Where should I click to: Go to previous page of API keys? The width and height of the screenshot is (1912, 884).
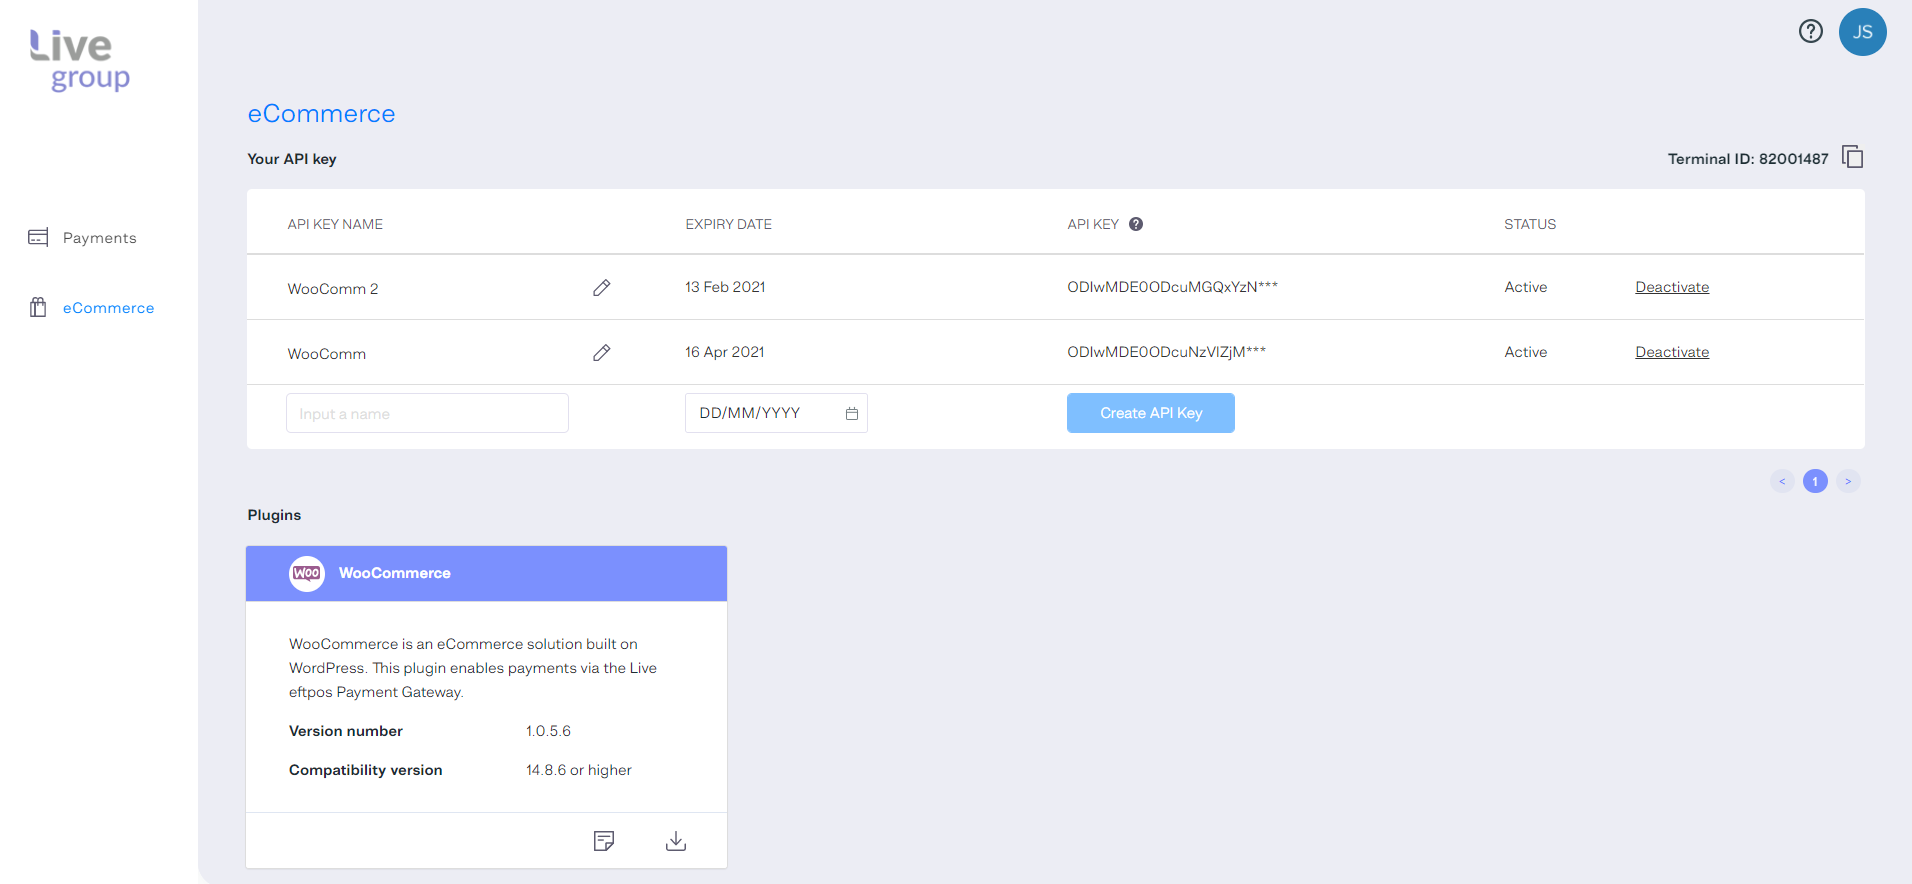point(1782,481)
